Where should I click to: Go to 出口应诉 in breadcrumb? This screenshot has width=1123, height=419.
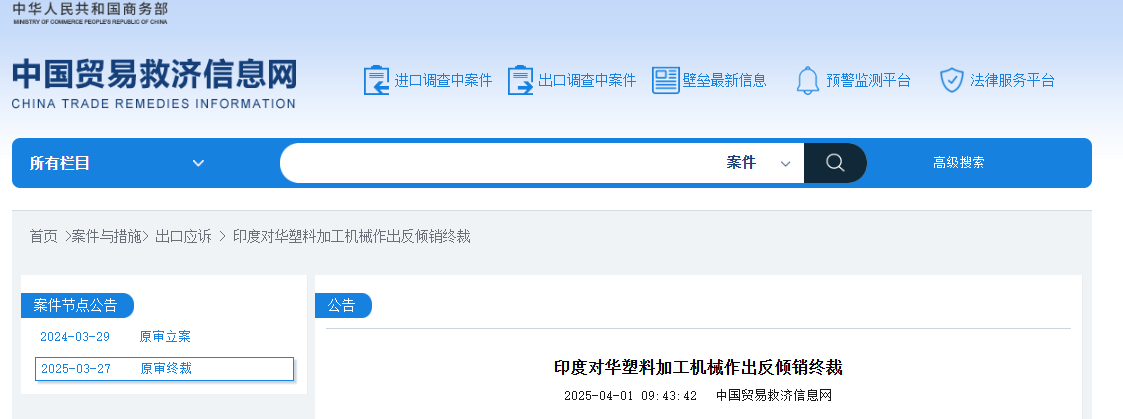pos(184,236)
